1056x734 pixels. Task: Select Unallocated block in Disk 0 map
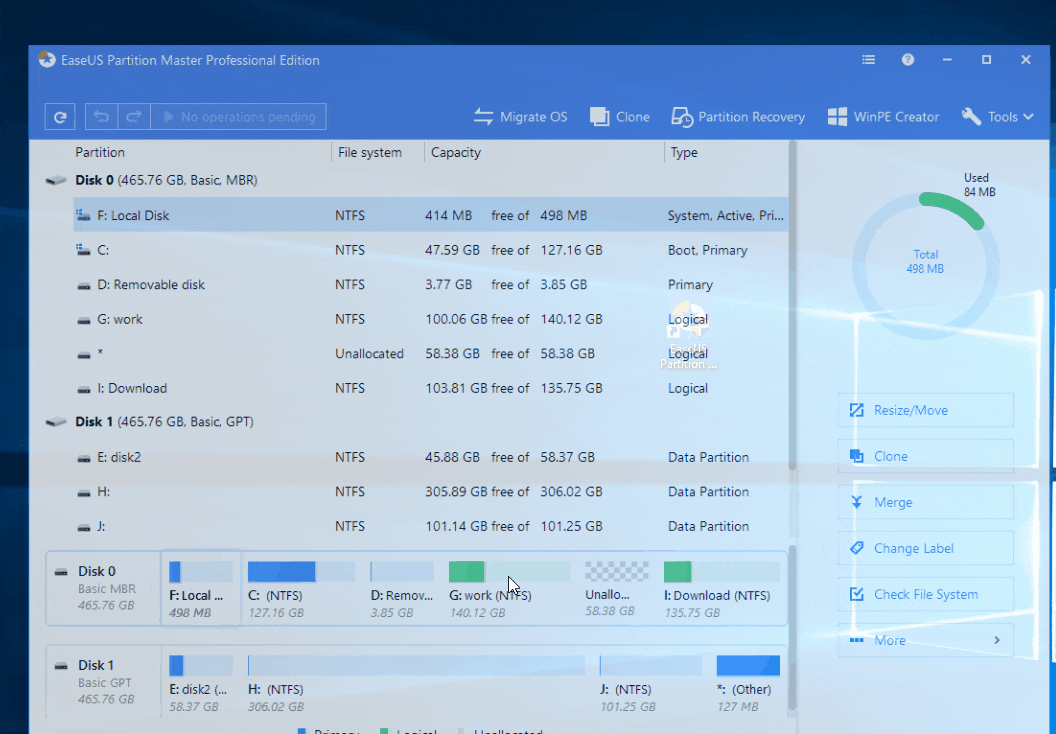click(616, 585)
